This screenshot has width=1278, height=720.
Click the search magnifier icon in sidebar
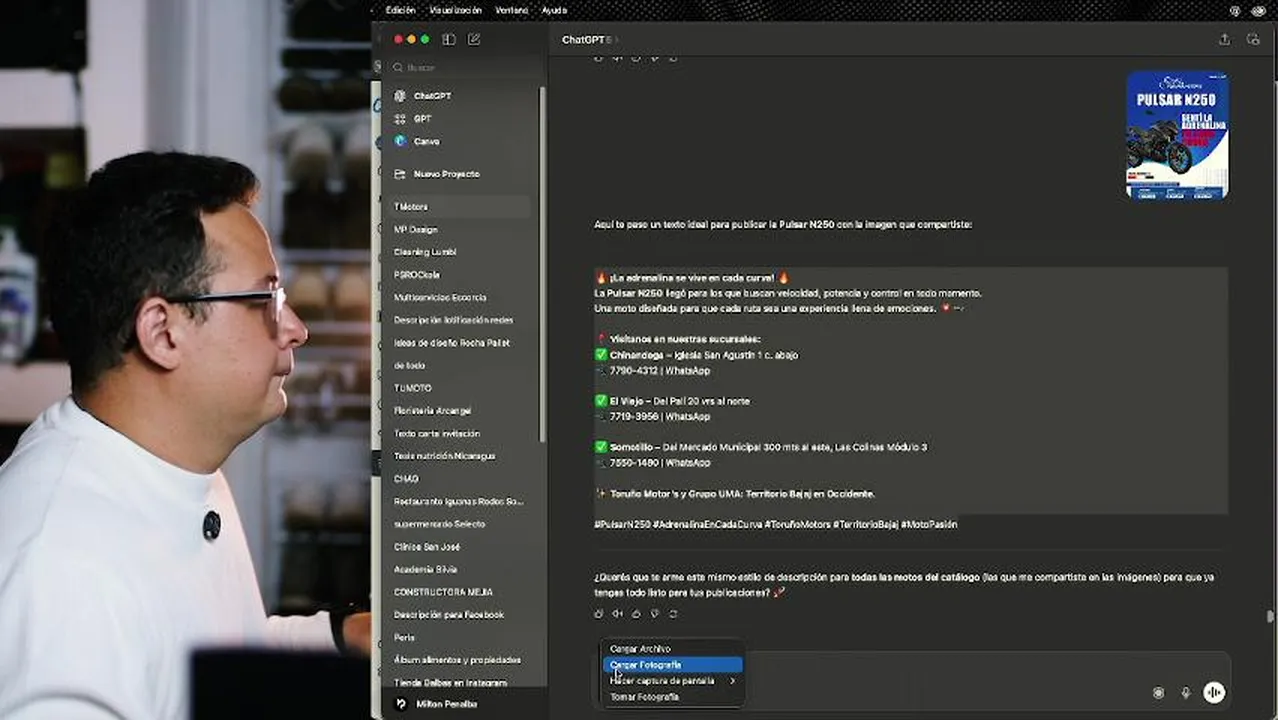coord(398,67)
